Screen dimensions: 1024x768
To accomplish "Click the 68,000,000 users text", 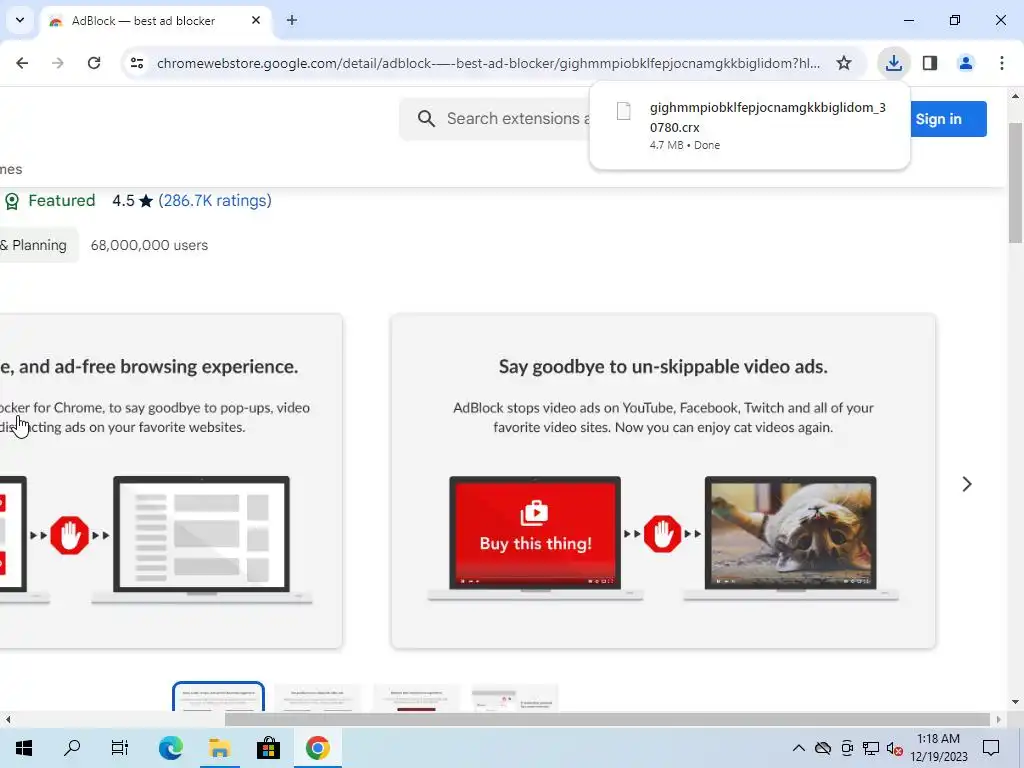I will 150,245.
